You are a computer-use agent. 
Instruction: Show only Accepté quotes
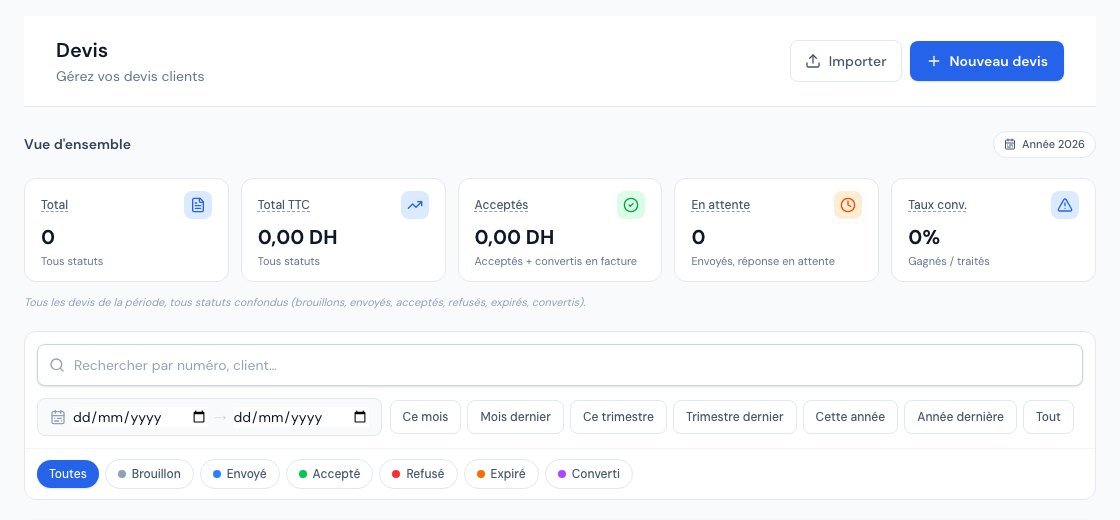click(329, 474)
